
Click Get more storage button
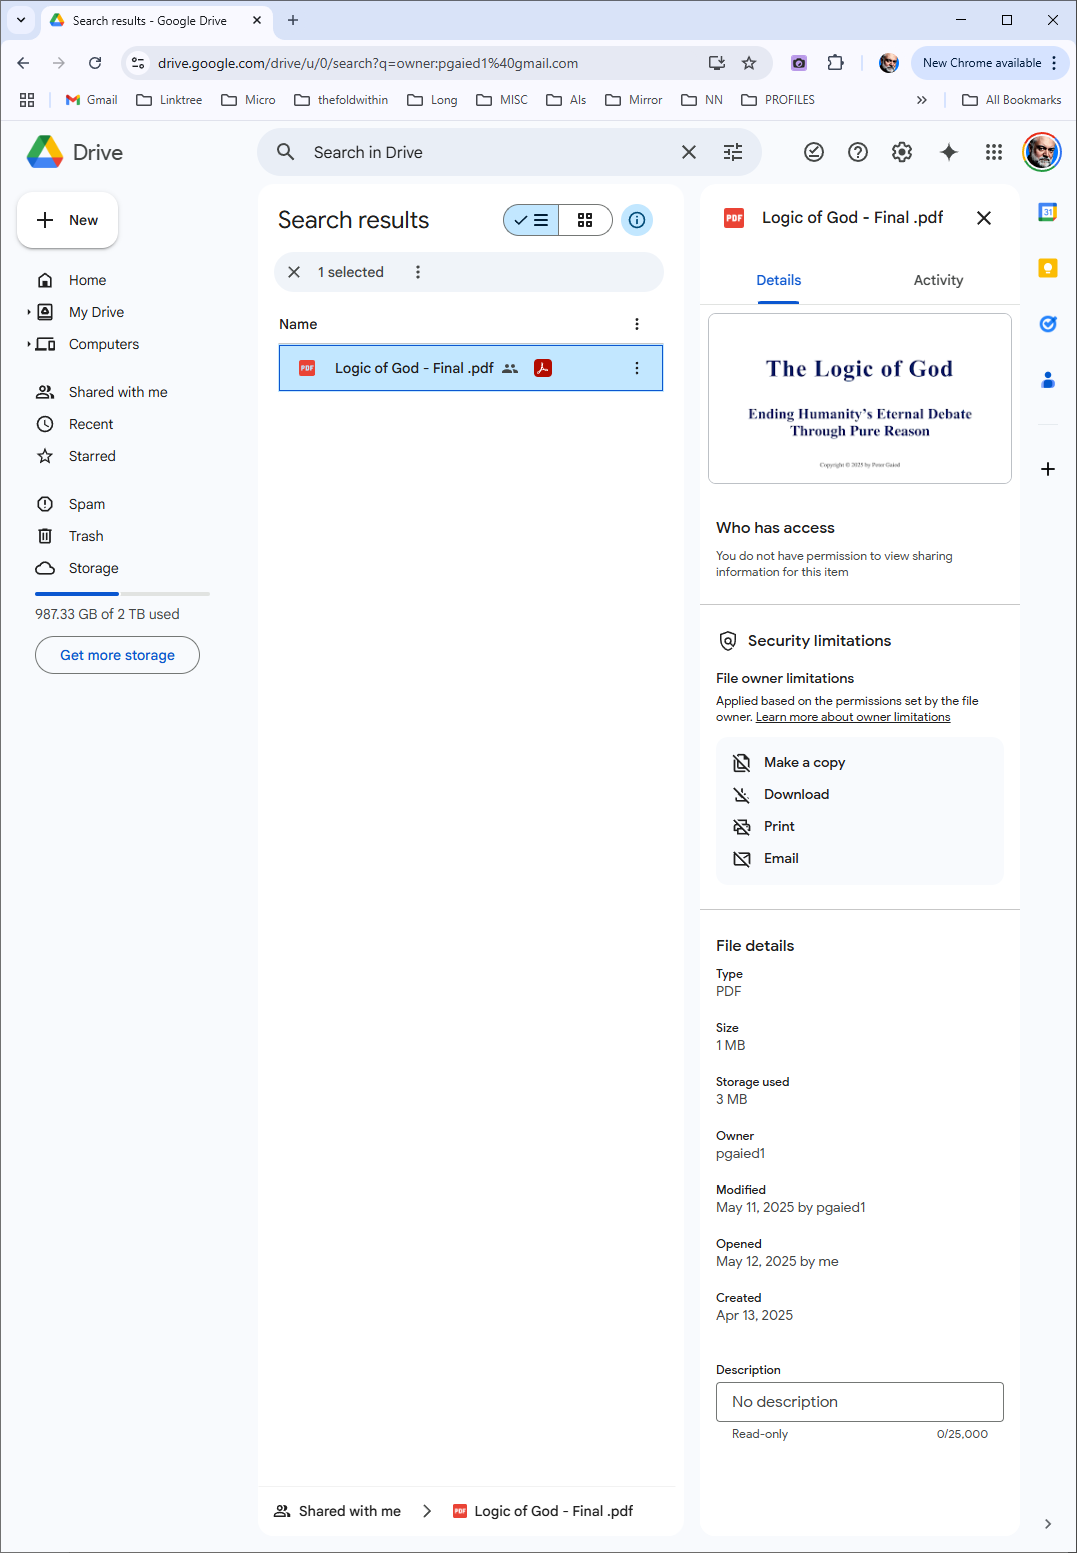117,655
